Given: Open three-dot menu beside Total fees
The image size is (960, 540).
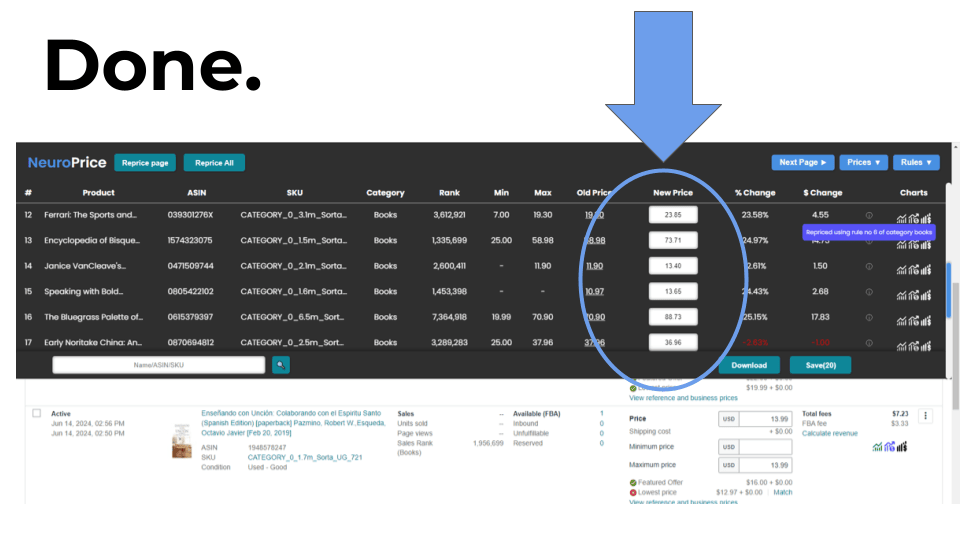Looking at the screenshot, I should click(925, 416).
